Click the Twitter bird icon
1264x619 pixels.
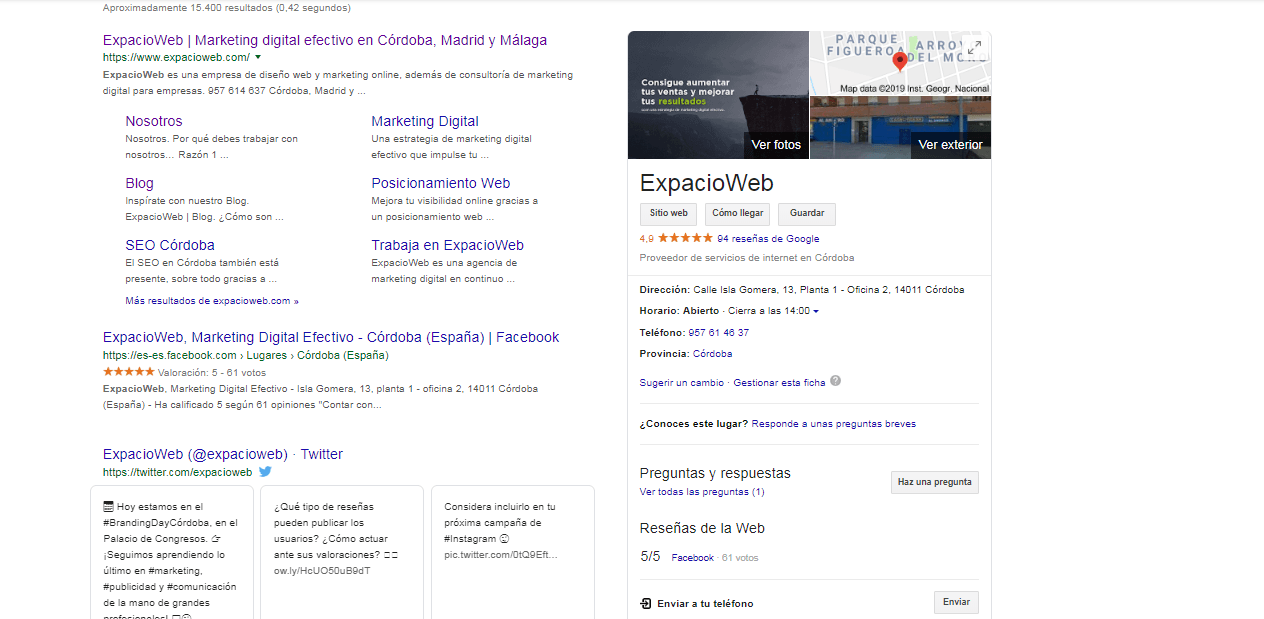click(x=265, y=472)
